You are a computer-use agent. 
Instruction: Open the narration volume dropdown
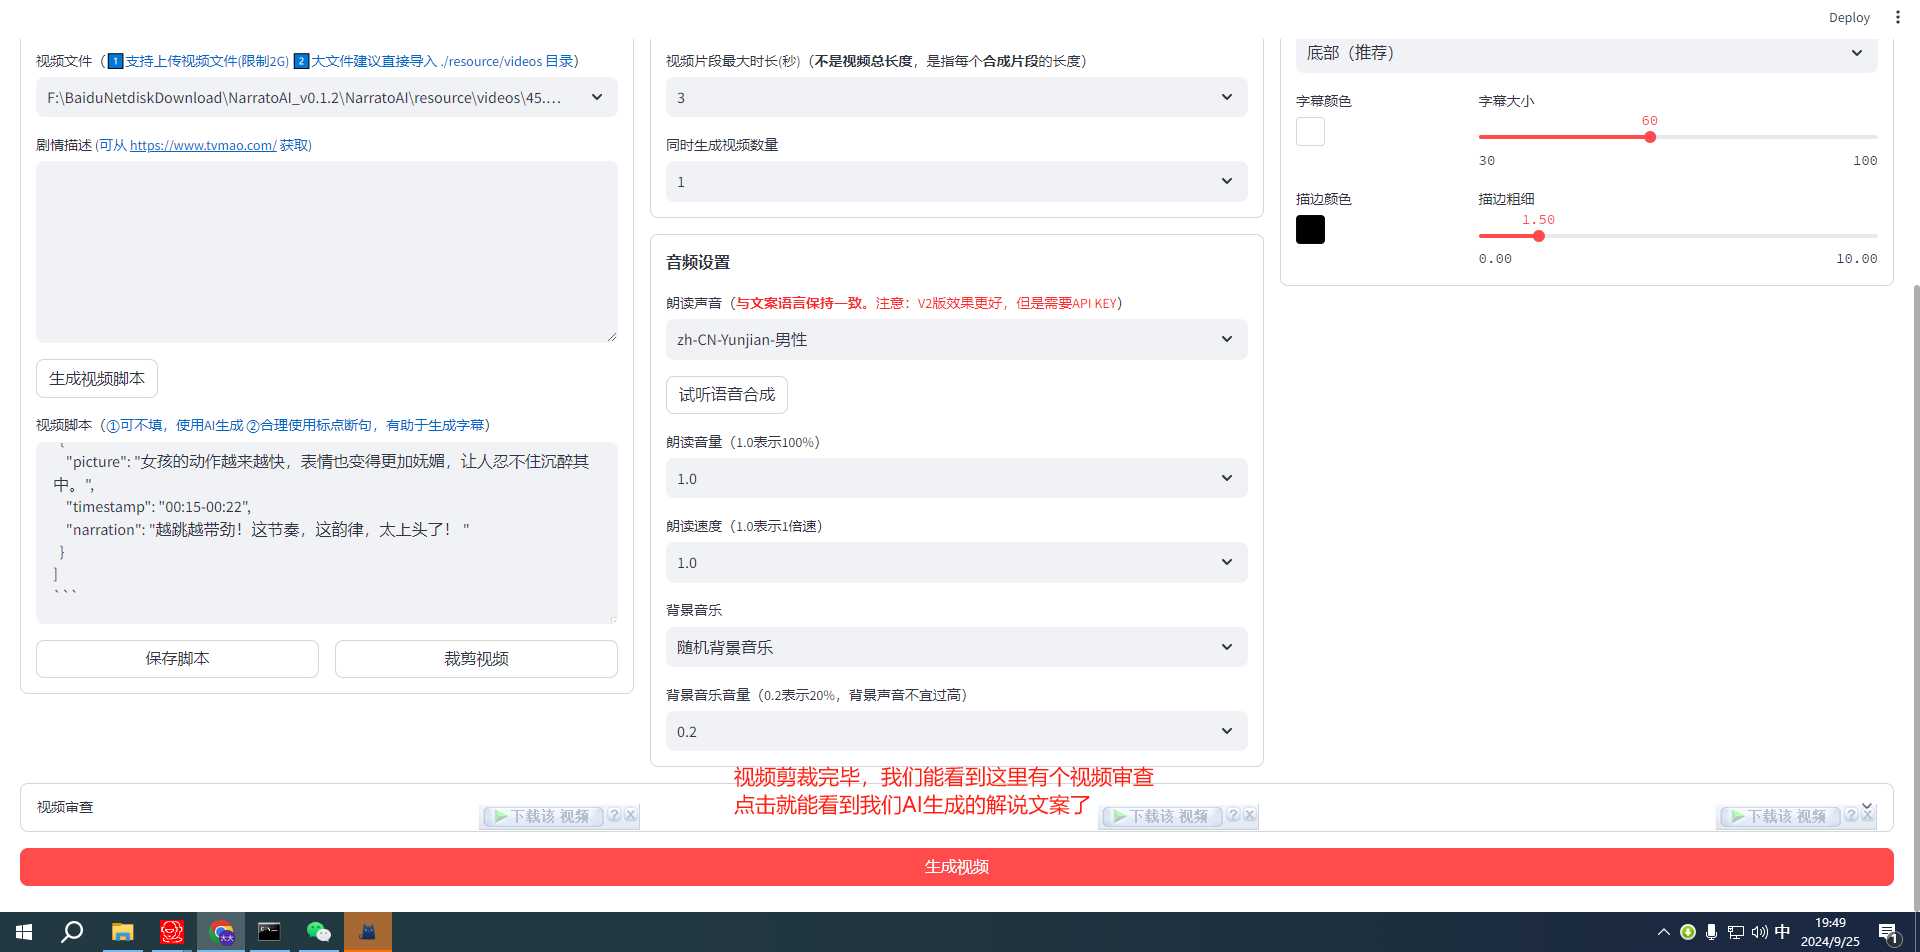[x=957, y=478]
